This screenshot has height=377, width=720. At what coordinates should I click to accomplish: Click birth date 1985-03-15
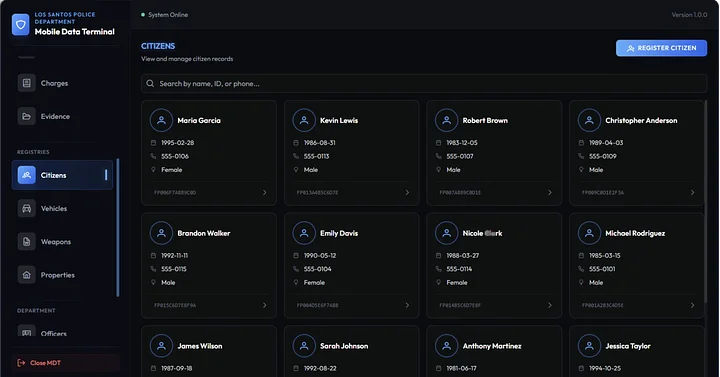604,255
